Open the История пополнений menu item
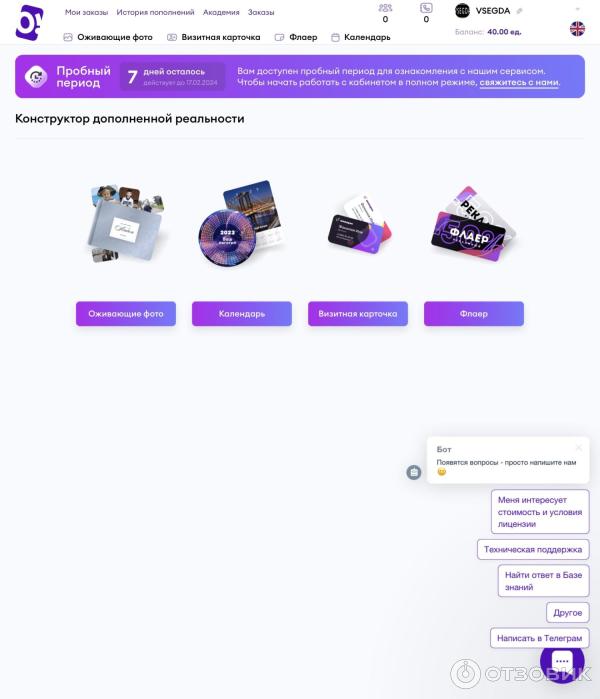The height and width of the screenshot is (699, 600). [x=155, y=12]
